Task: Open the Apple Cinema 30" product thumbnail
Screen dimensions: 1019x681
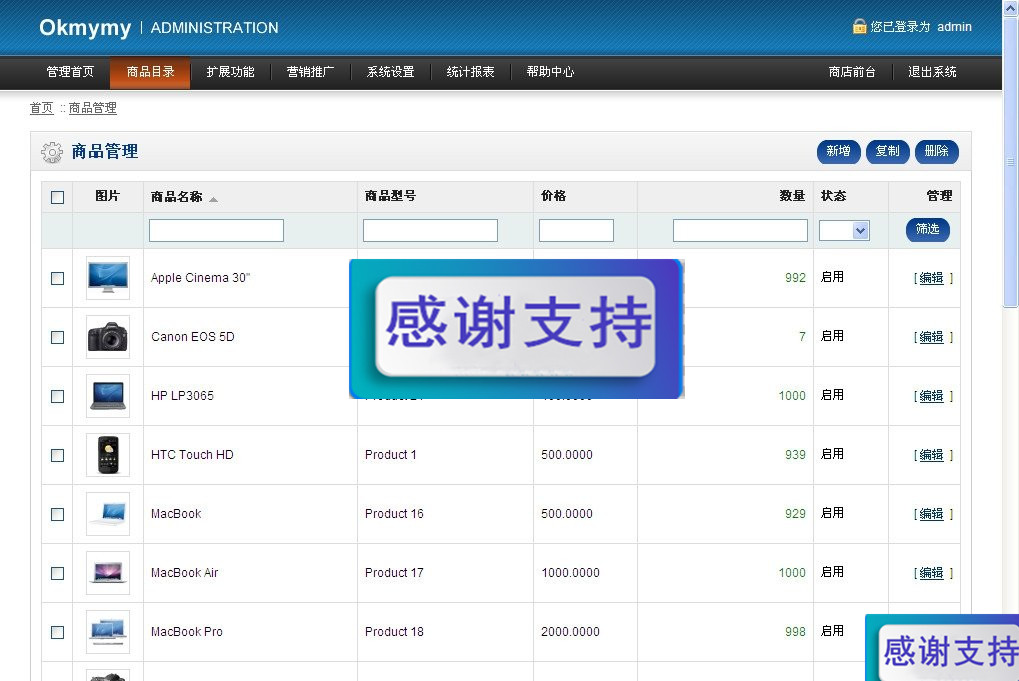Action: point(108,277)
